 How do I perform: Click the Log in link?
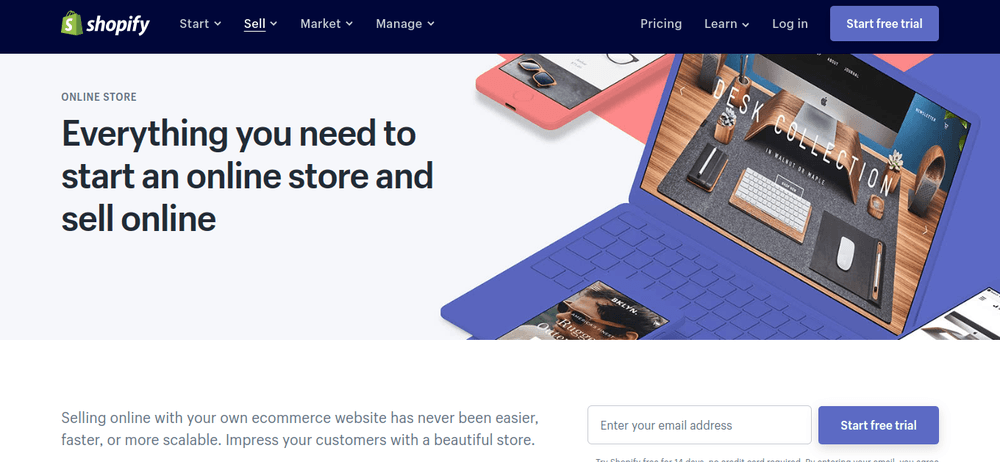(790, 24)
